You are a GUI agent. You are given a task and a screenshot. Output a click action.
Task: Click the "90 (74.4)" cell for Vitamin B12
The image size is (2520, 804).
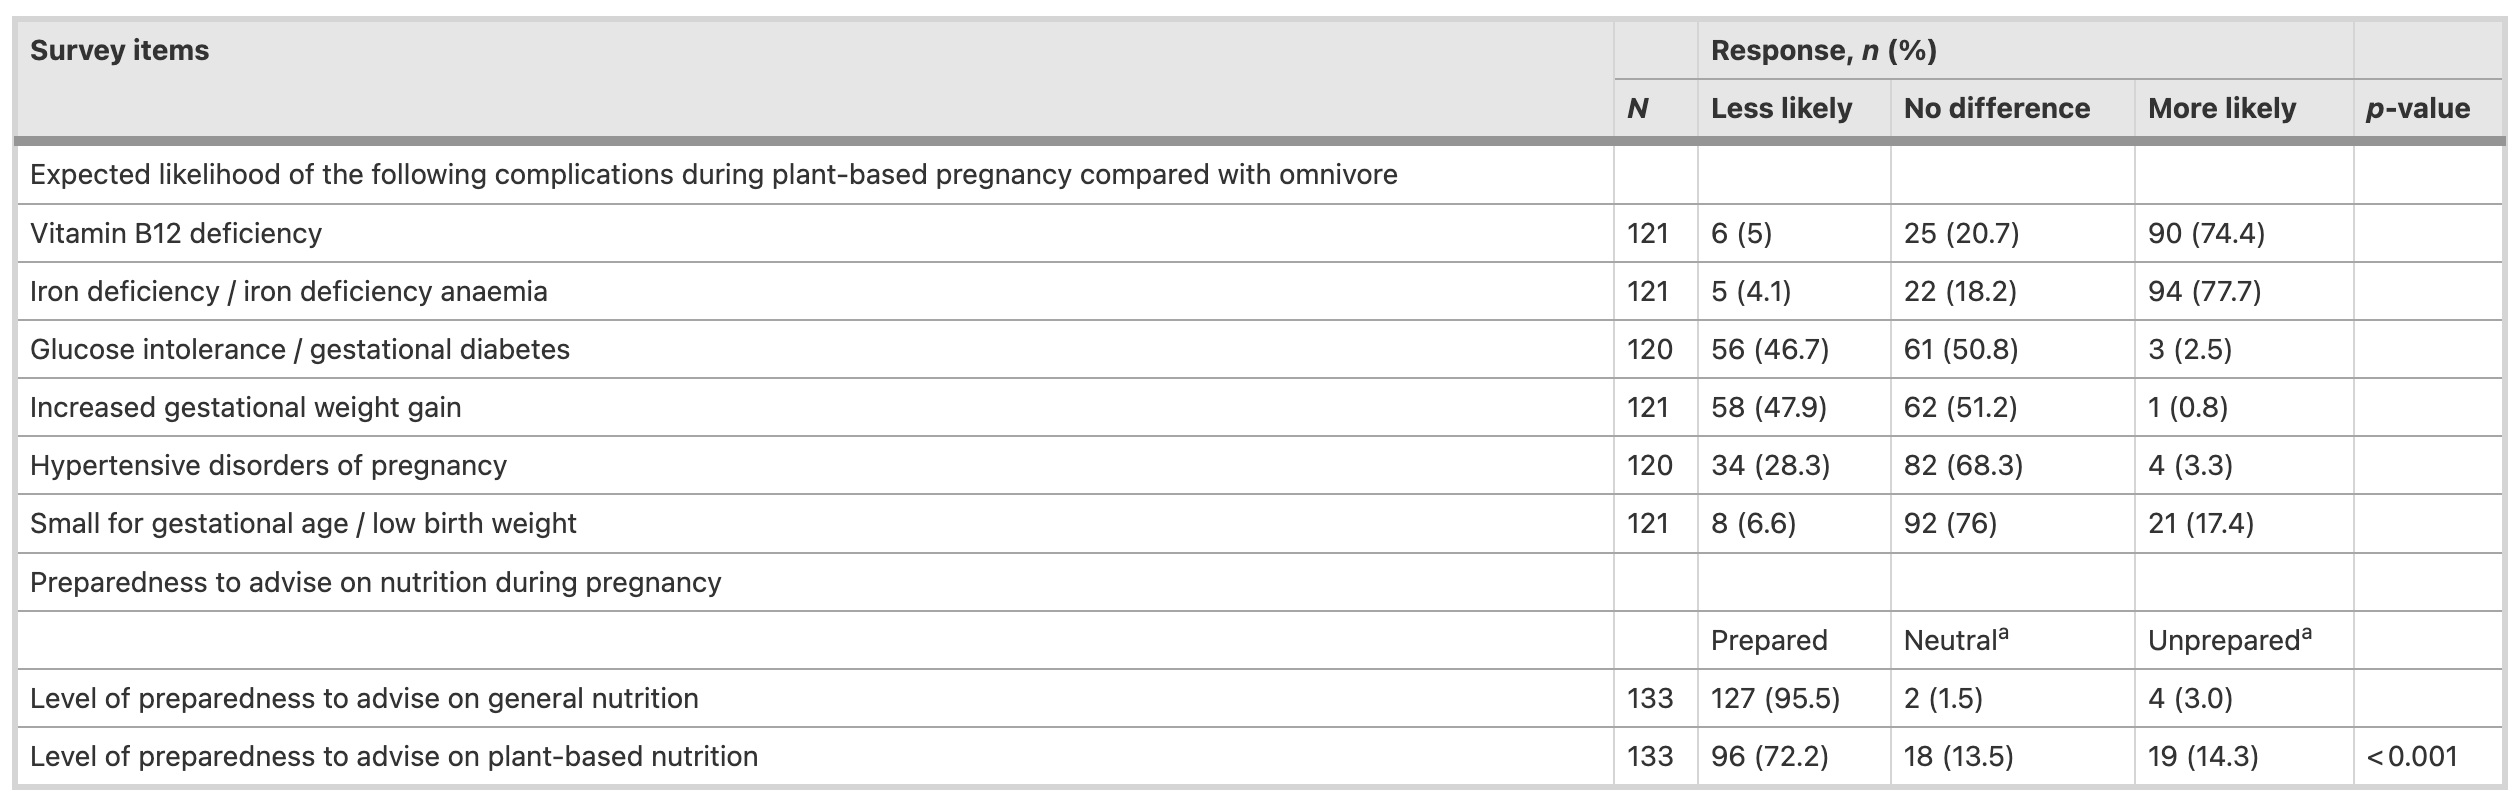tap(2205, 233)
